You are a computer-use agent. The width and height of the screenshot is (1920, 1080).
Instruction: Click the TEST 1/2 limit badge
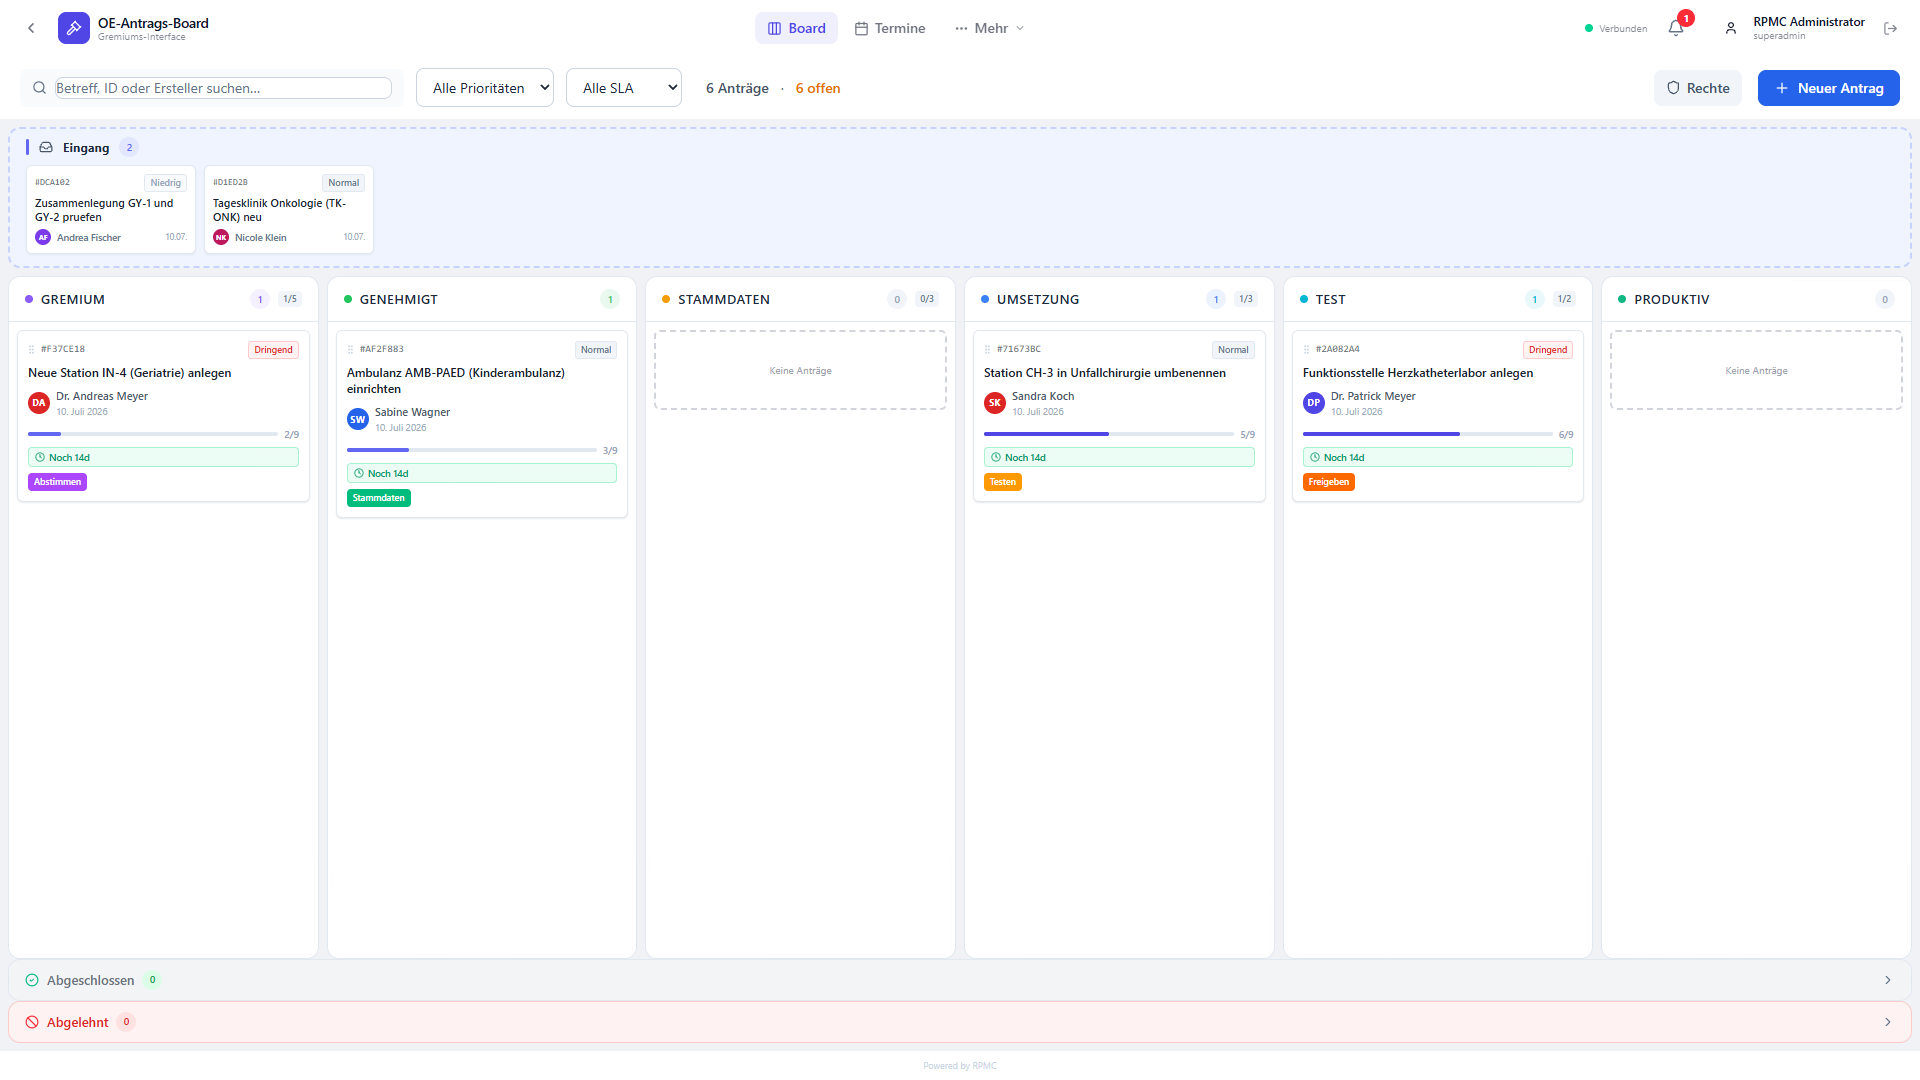point(1564,299)
